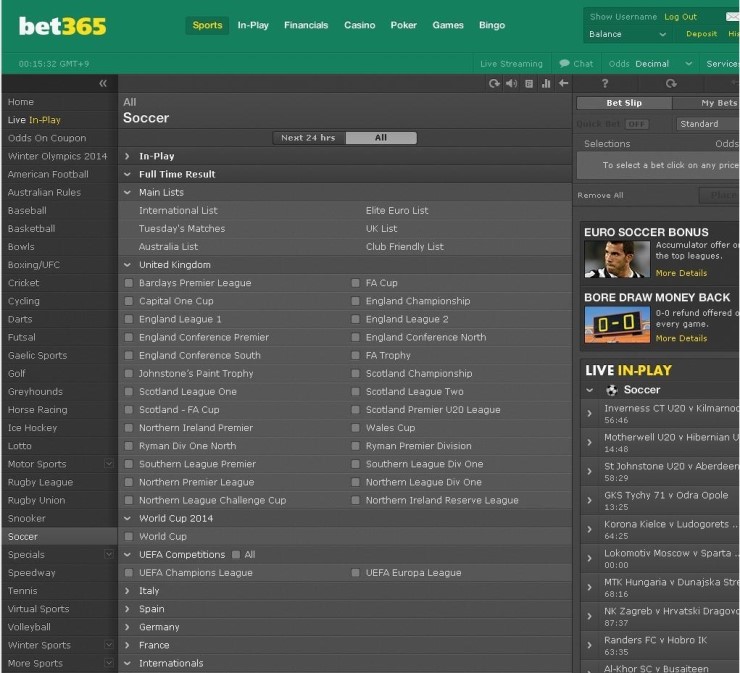The height and width of the screenshot is (673, 740).
Task: Tick the Wales Cup checkbox
Action: coord(355,428)
